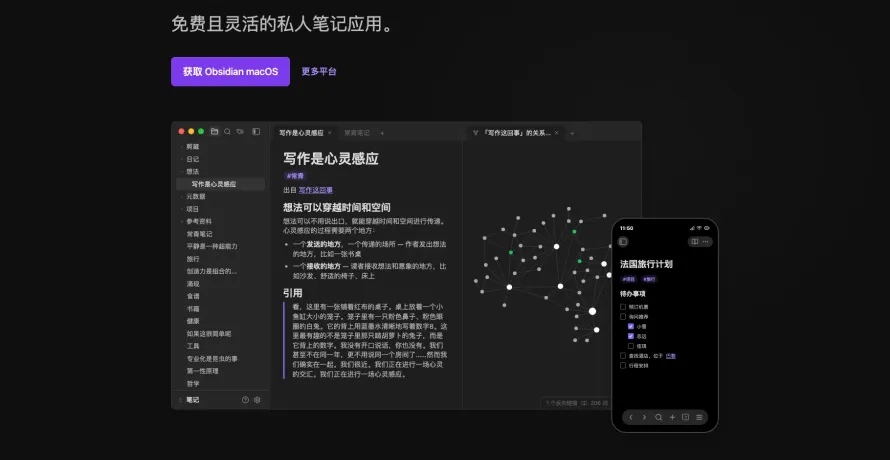The image size is (890, 460).
Task: Check the 询问推荐 checkbox on phone
Action: (623, 316)
